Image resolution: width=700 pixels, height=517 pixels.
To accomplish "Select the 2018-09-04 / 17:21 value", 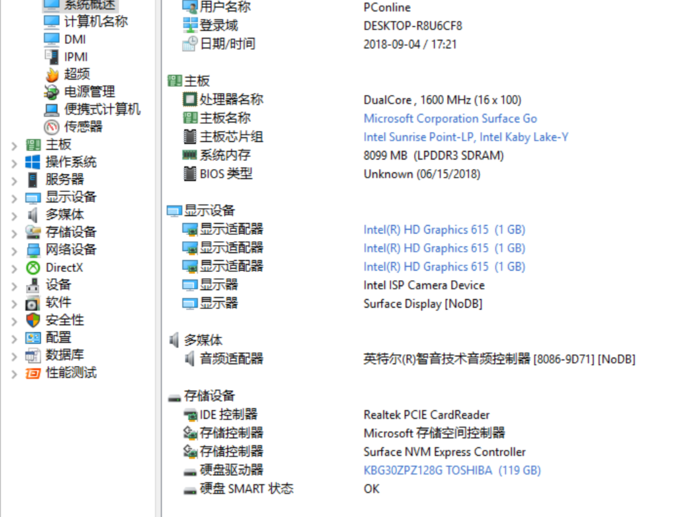I will point(410,44).
